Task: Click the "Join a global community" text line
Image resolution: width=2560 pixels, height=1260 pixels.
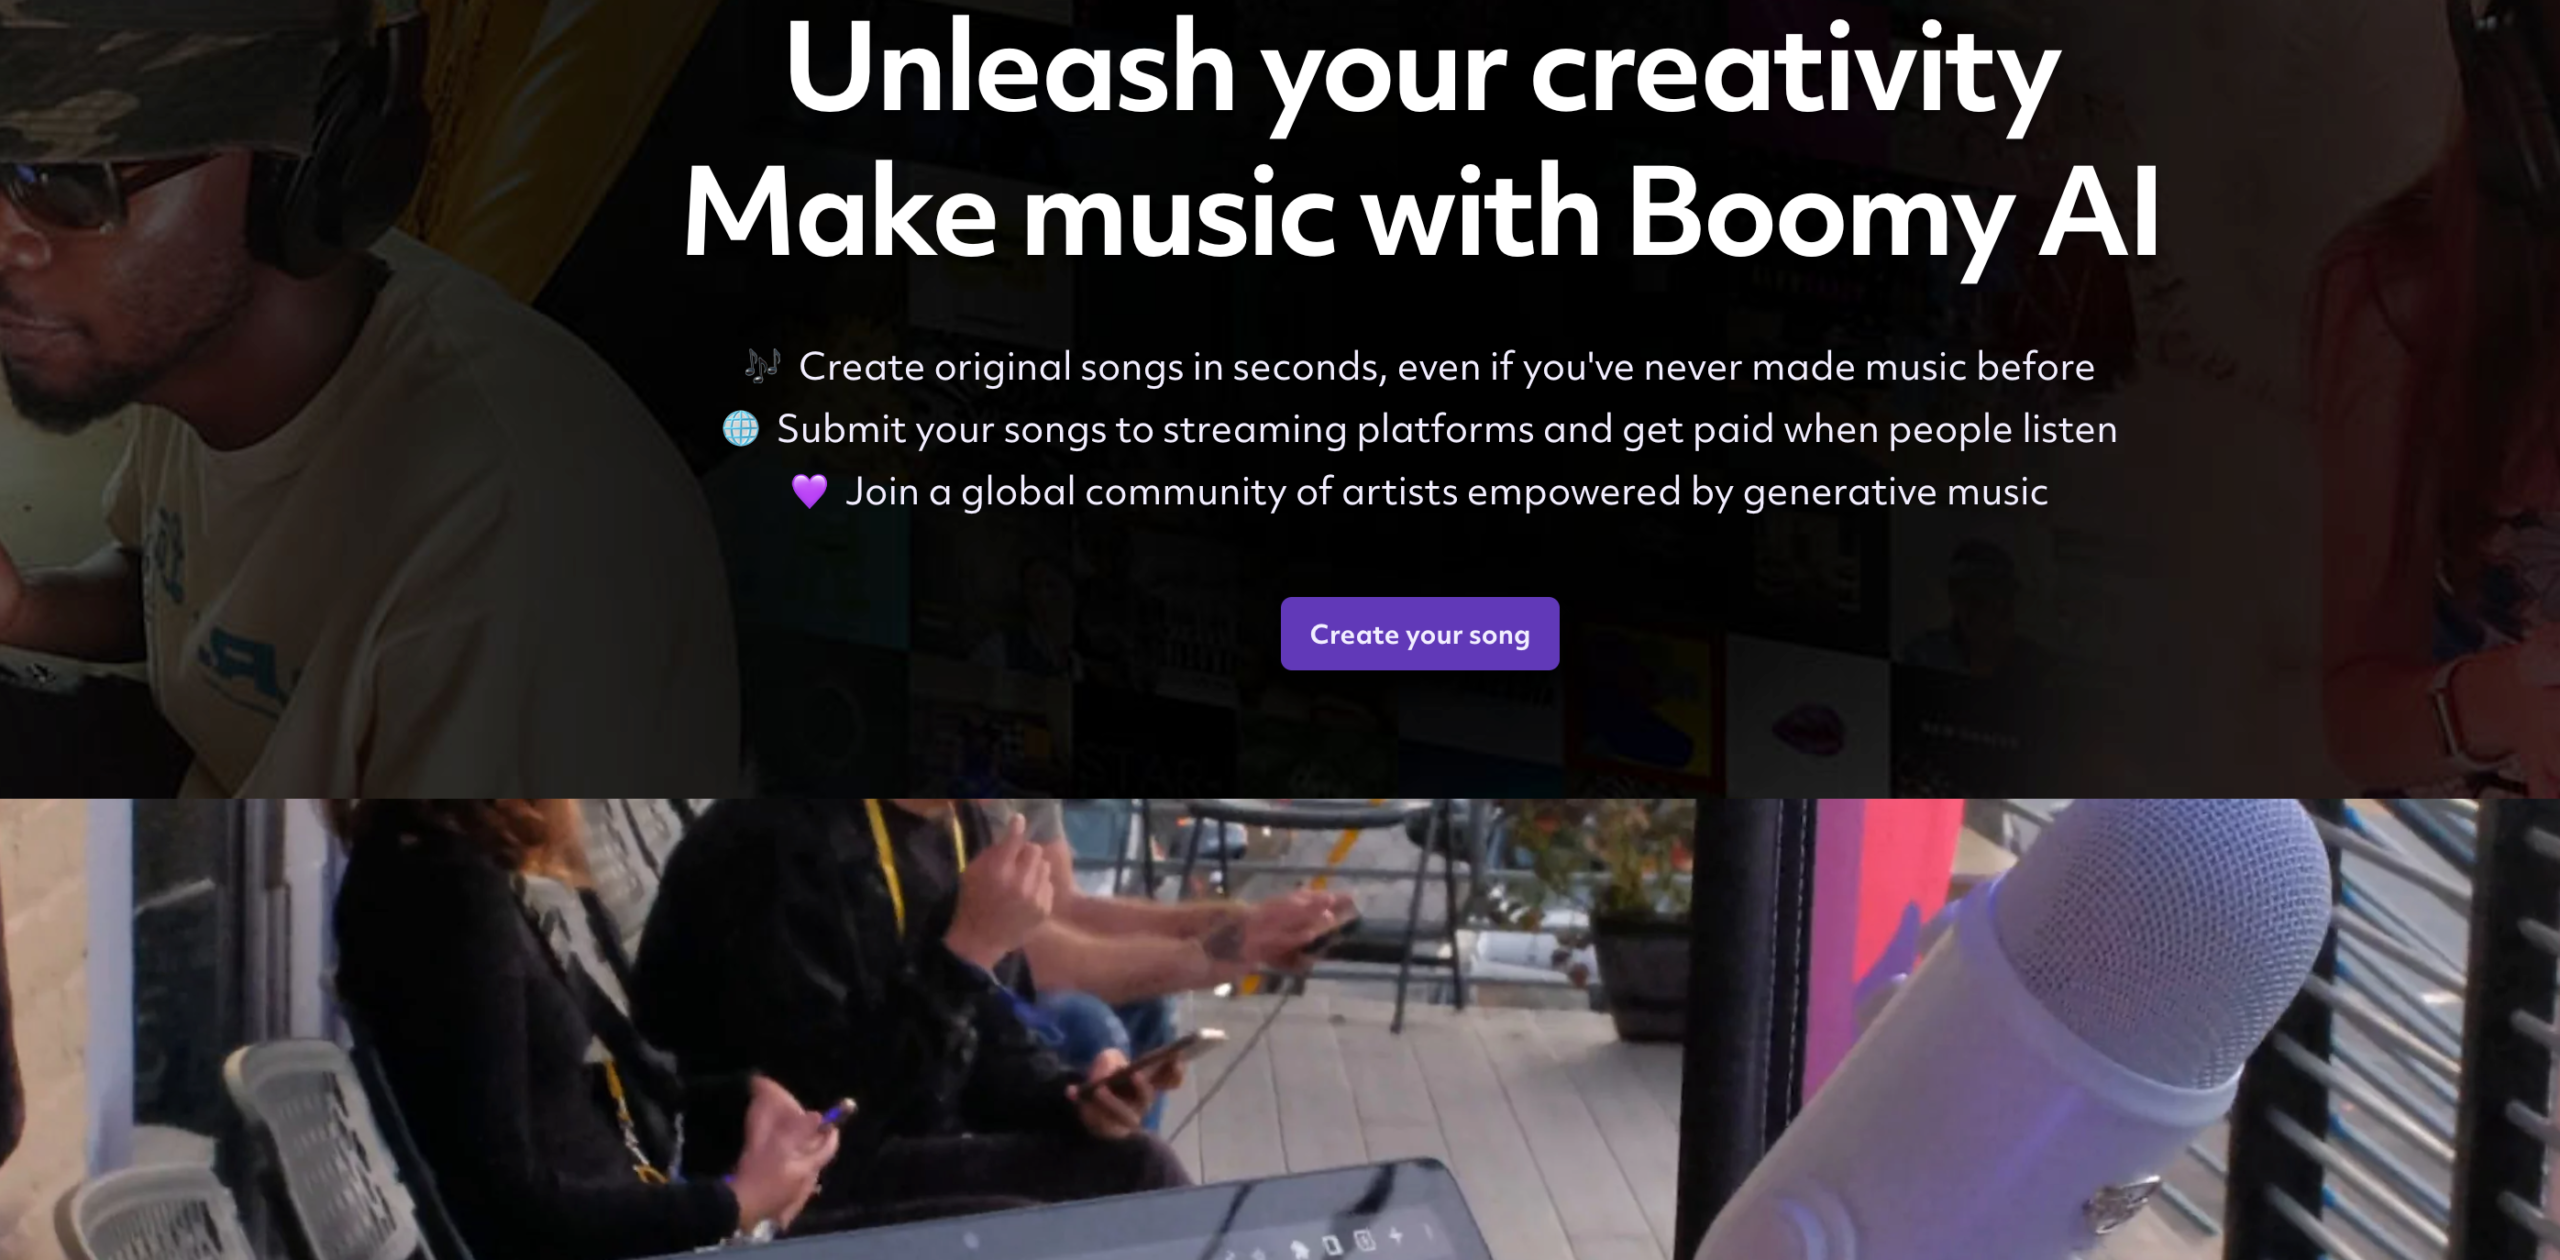Action: tap(1446, 492)
